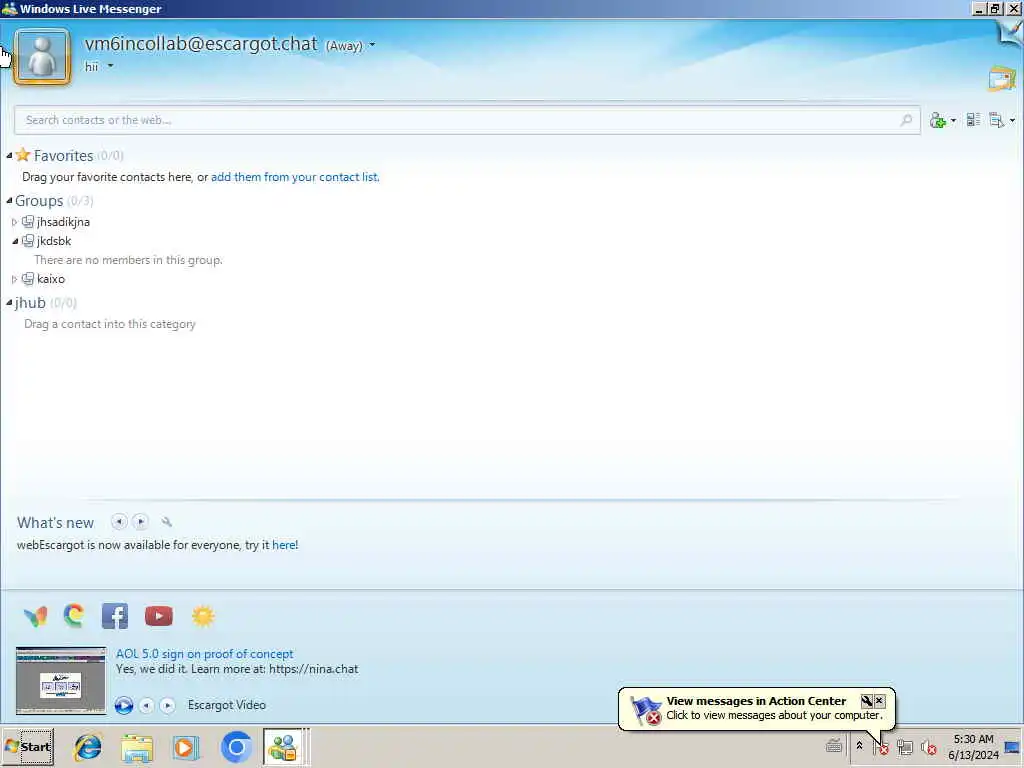Click the page-curl color scheme icon

click(1010, 33)
